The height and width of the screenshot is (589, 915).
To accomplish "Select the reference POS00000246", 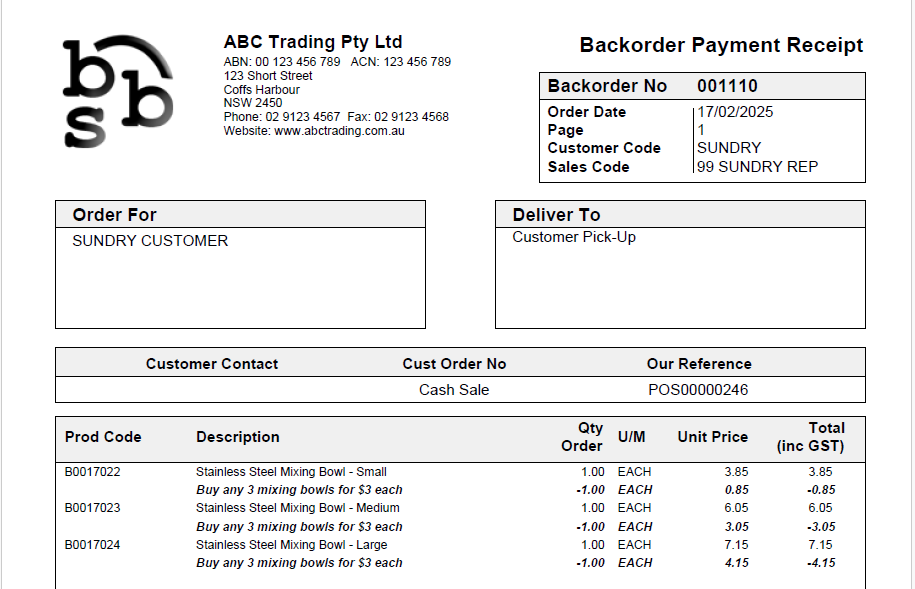I will tap(698, 390).
